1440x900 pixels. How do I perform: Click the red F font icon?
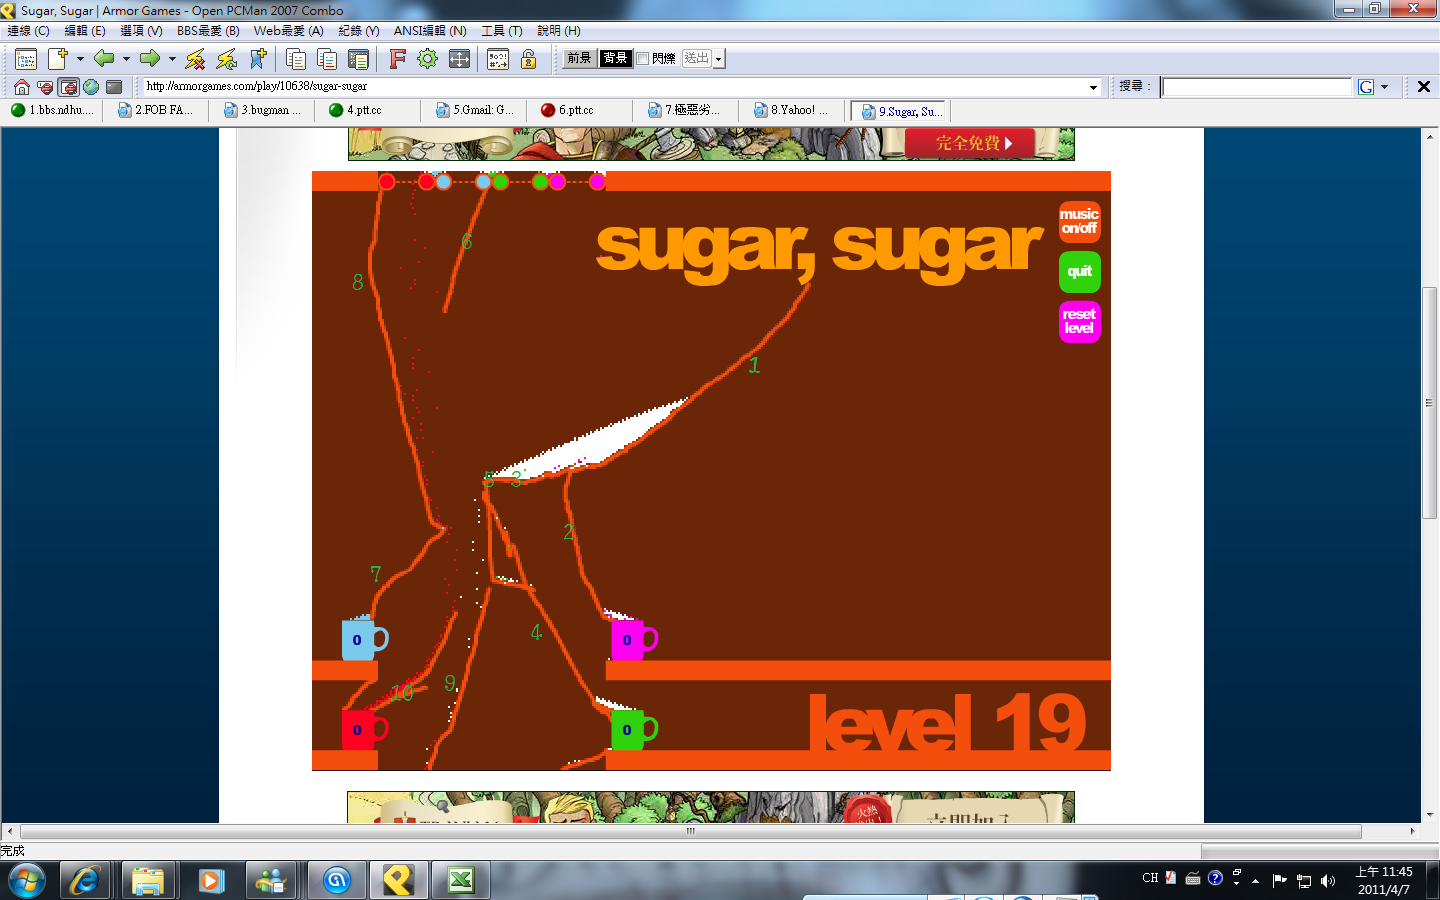point(397,59)
